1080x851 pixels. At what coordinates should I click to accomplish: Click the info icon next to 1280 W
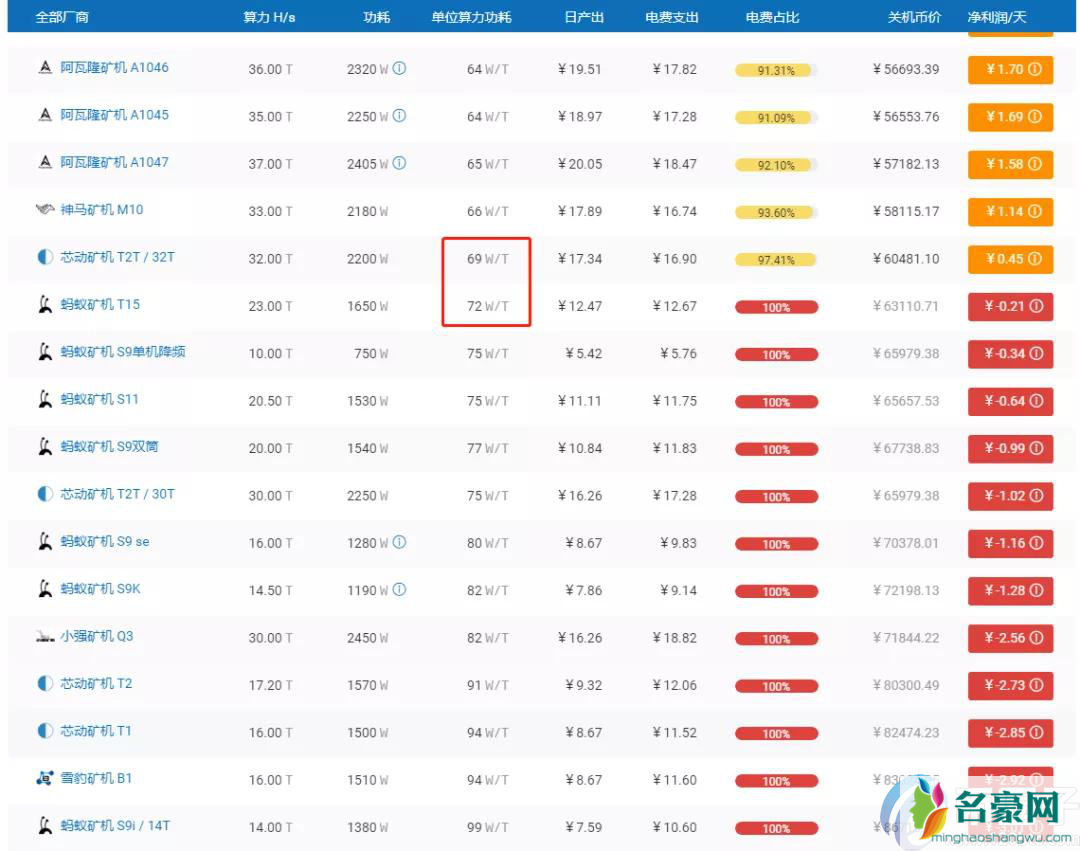click(399, 543)
